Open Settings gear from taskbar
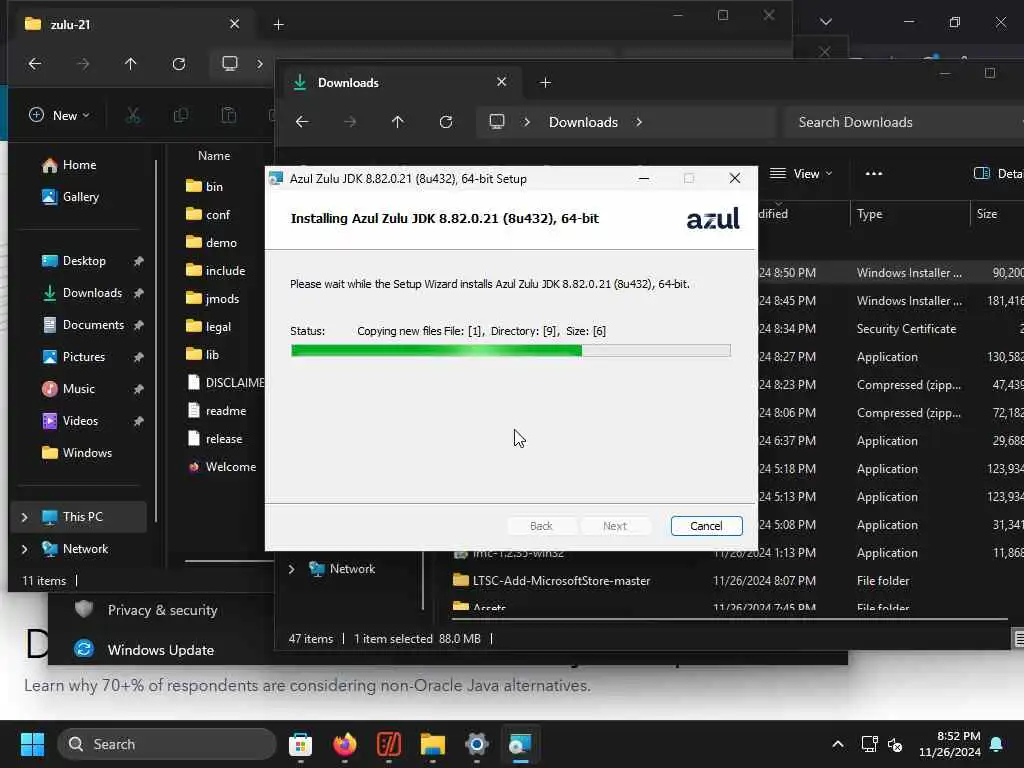This screenshot has height=768, width=1024. click(477, 744)
